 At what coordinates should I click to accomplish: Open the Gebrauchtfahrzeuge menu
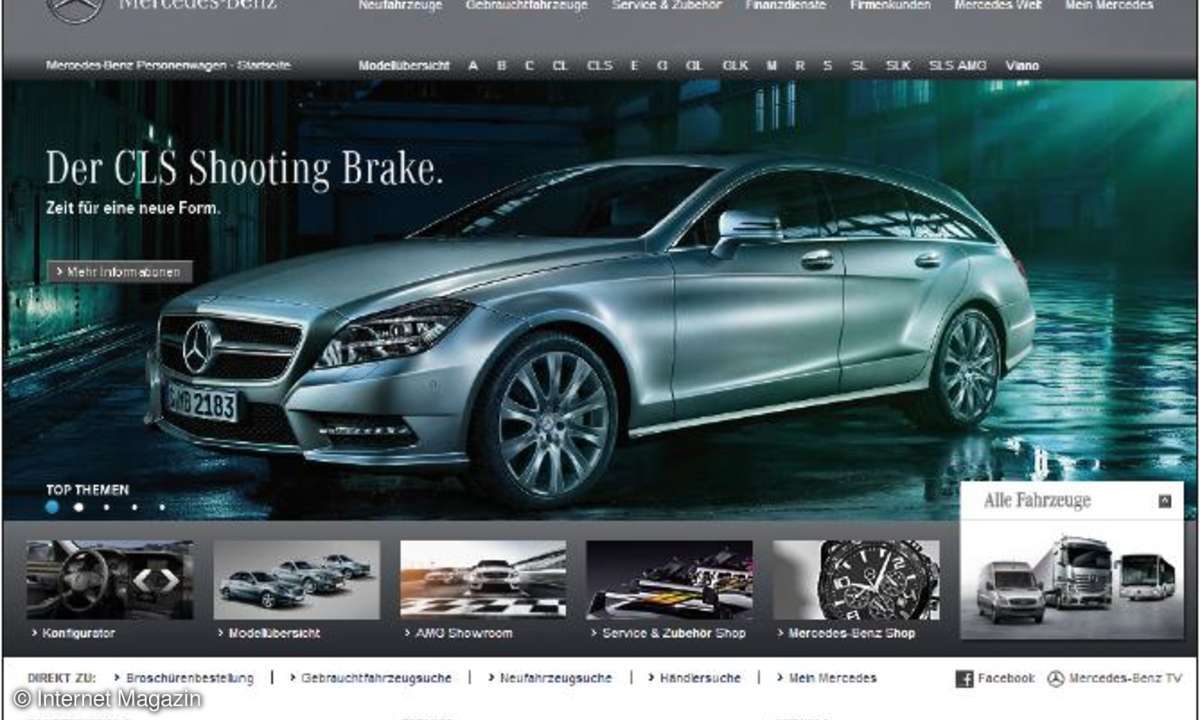coord(527,5)
